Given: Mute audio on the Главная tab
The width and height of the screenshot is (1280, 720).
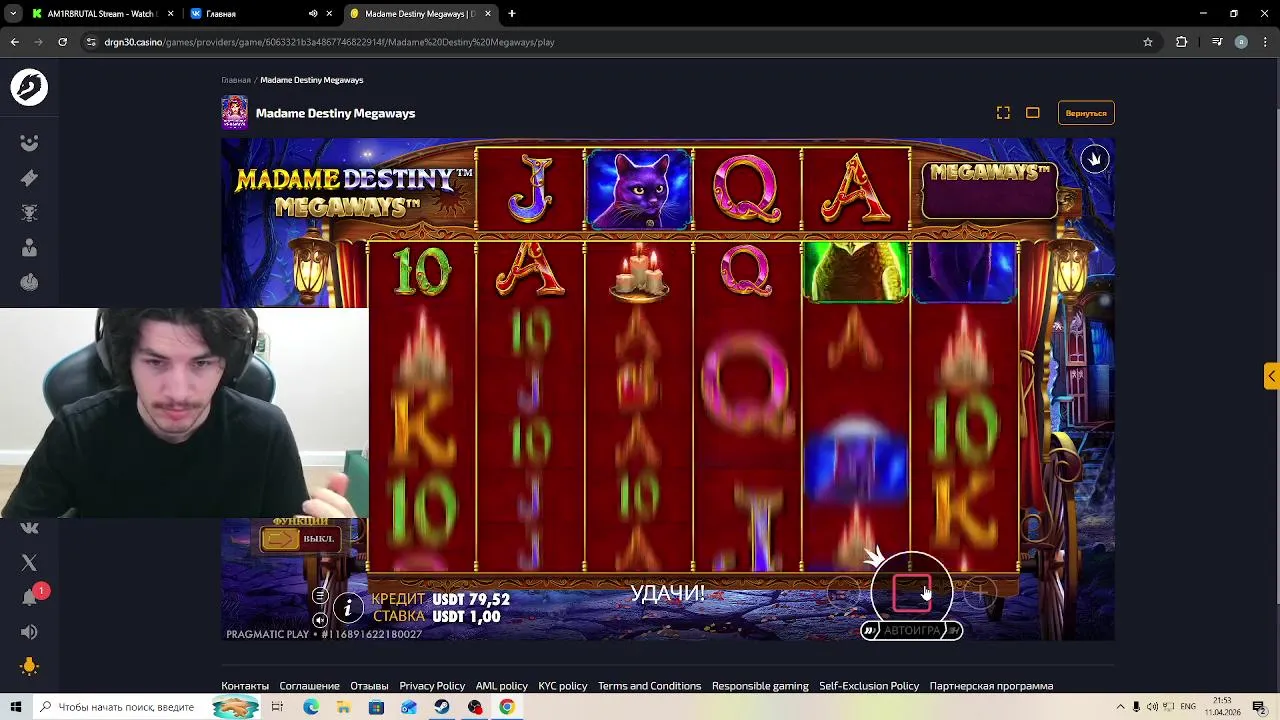Looking at the screenshot, I should click(x=313, y=14).
